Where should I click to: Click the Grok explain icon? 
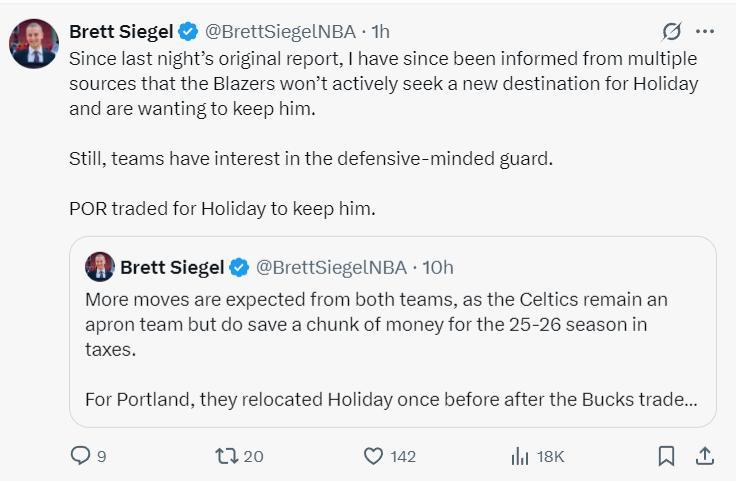(672, 31)
